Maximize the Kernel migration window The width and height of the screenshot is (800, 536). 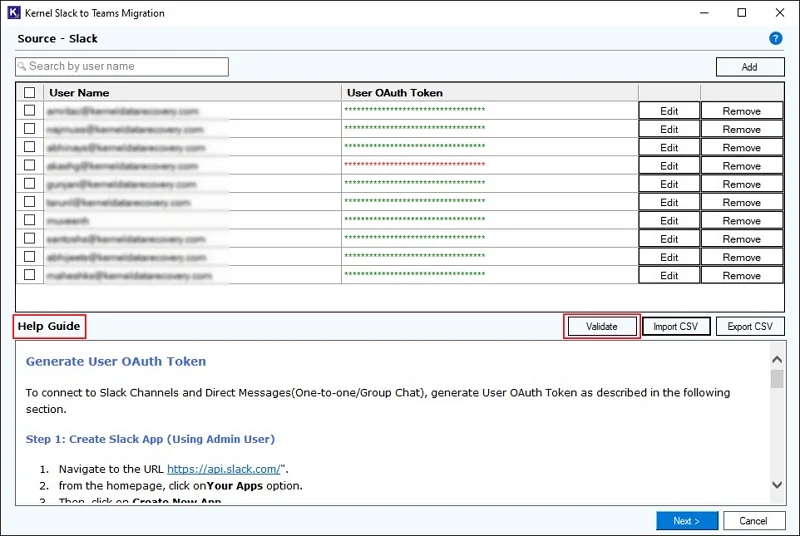pos(742,13)
